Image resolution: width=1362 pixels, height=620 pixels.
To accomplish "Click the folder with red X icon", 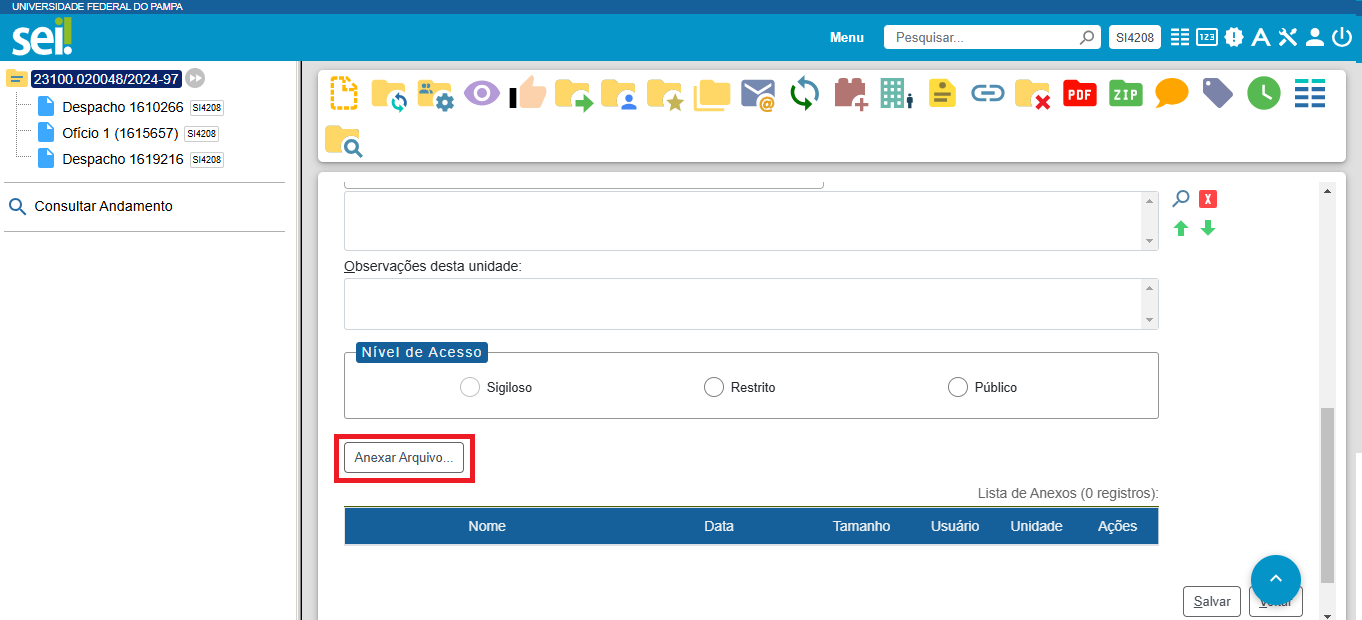I will [x=1032, y=94].
